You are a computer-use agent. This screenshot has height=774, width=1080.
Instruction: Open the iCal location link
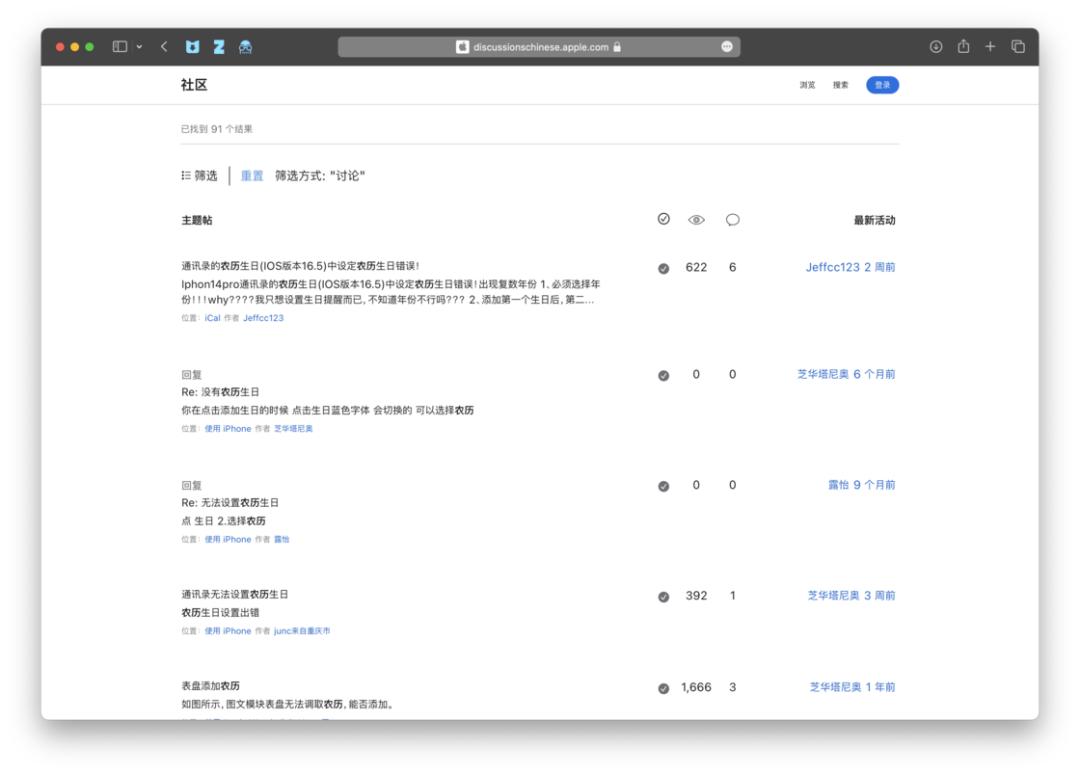(212, 318)
